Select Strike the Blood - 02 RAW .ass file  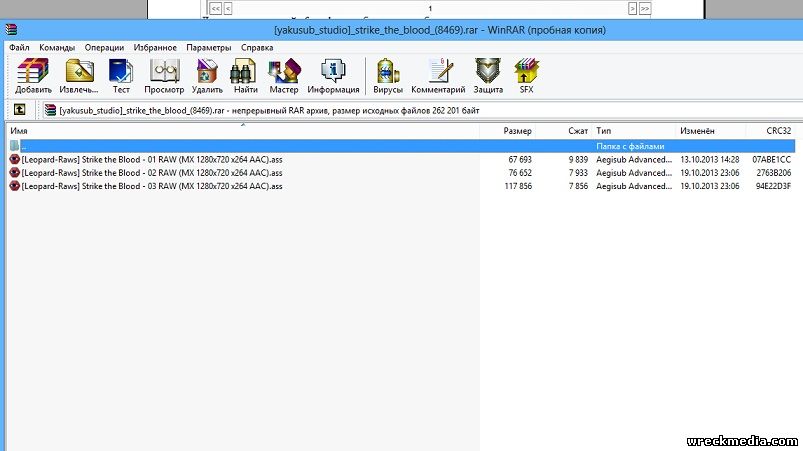tap(152, 173)
